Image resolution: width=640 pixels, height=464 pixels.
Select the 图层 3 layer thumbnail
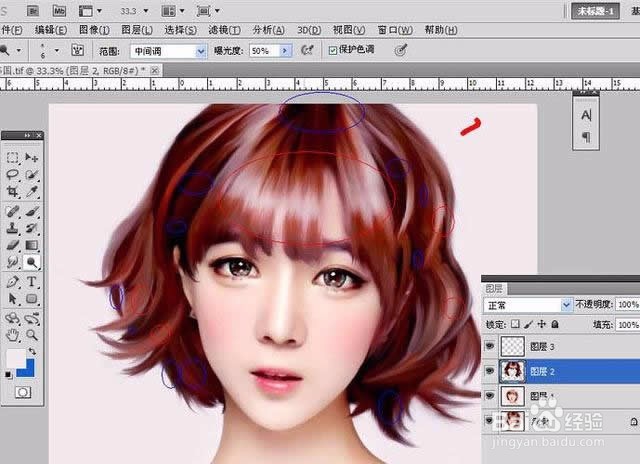[513, 346]
